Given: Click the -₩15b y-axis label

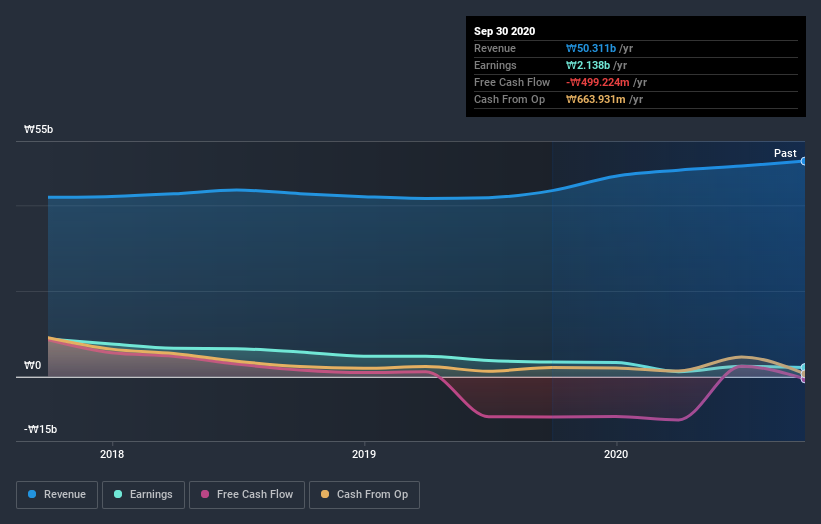Looking at the screenshot, I should tap(40, 429).
